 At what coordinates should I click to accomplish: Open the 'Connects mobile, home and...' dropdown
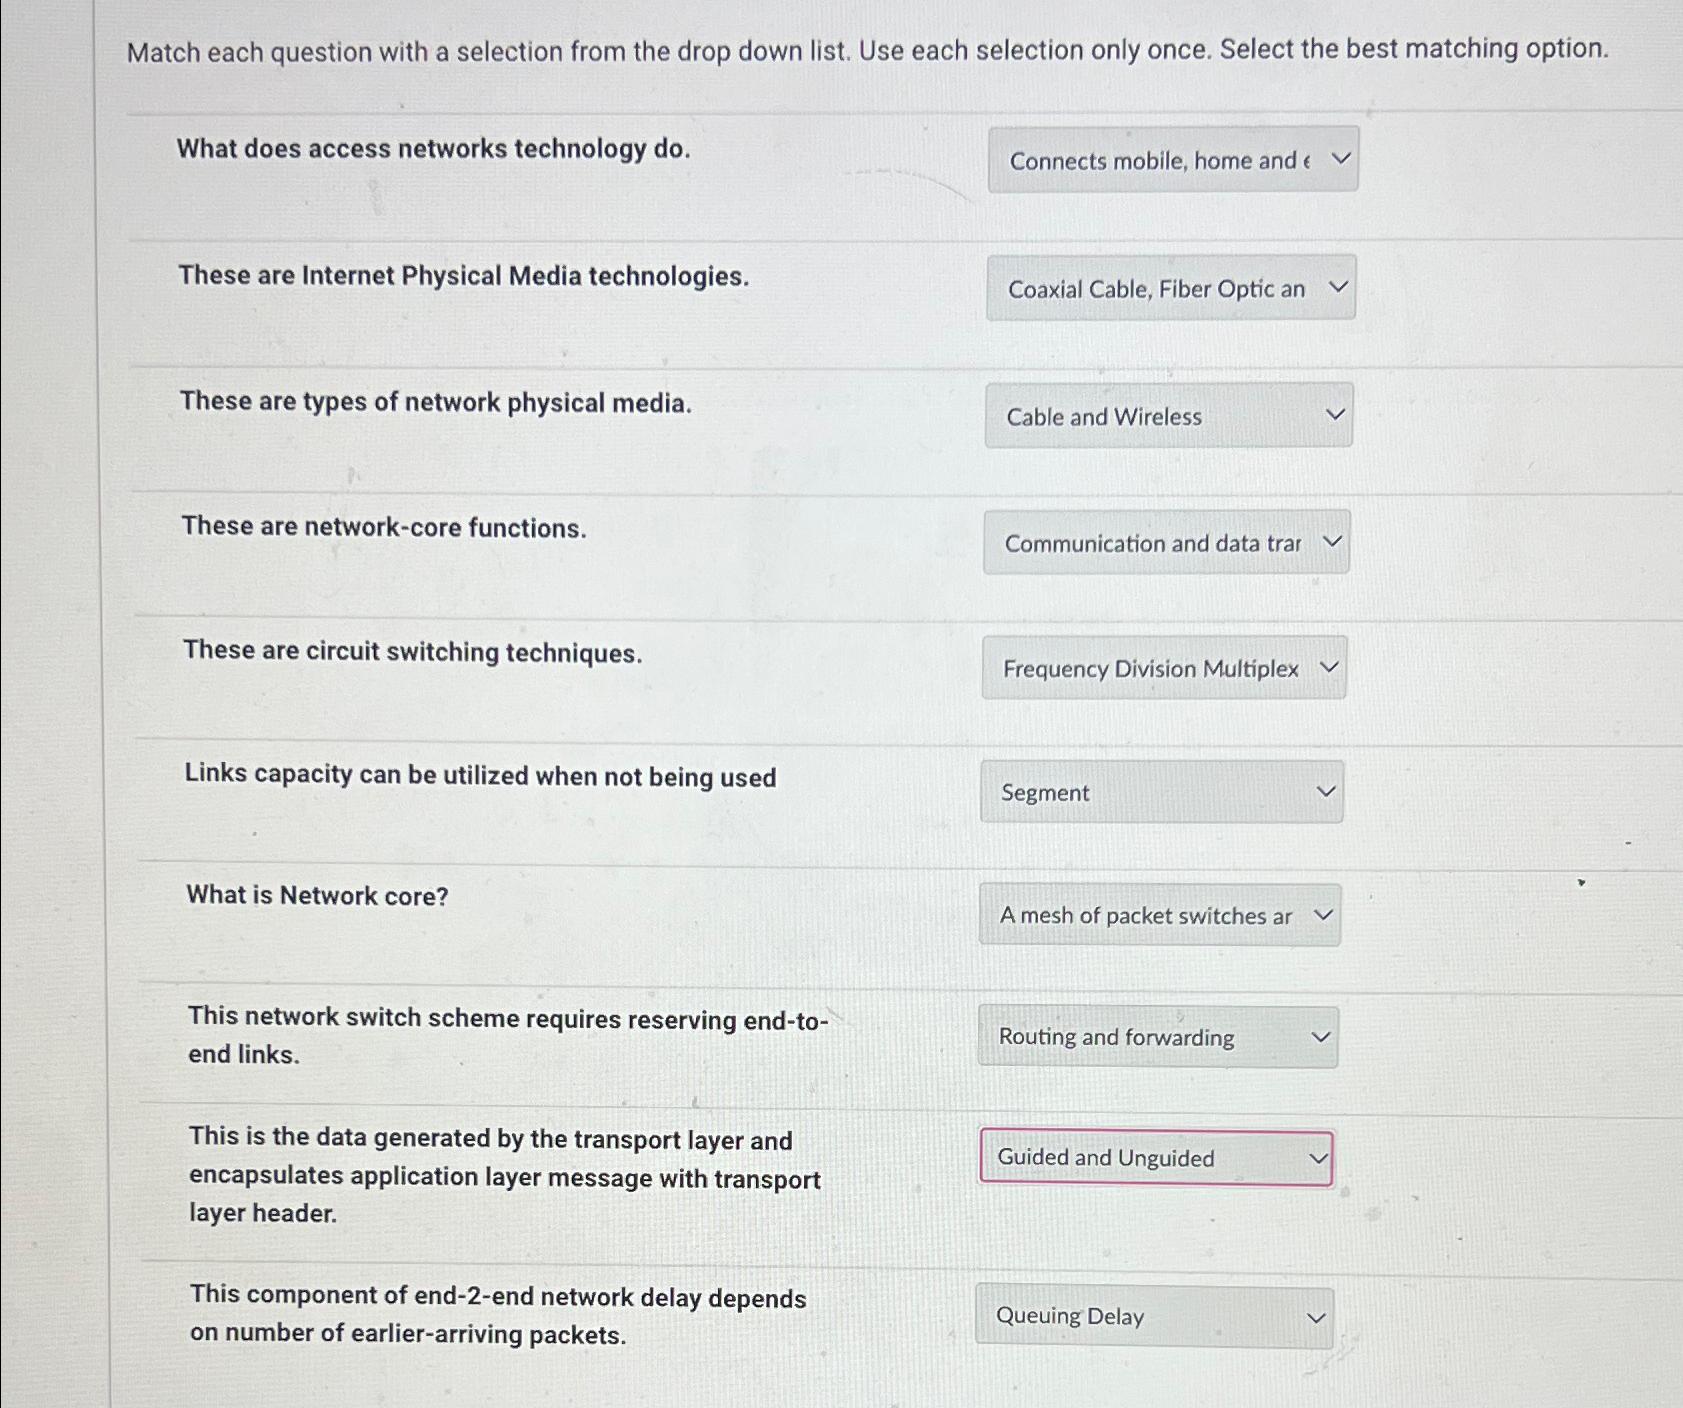point(1171,159)
